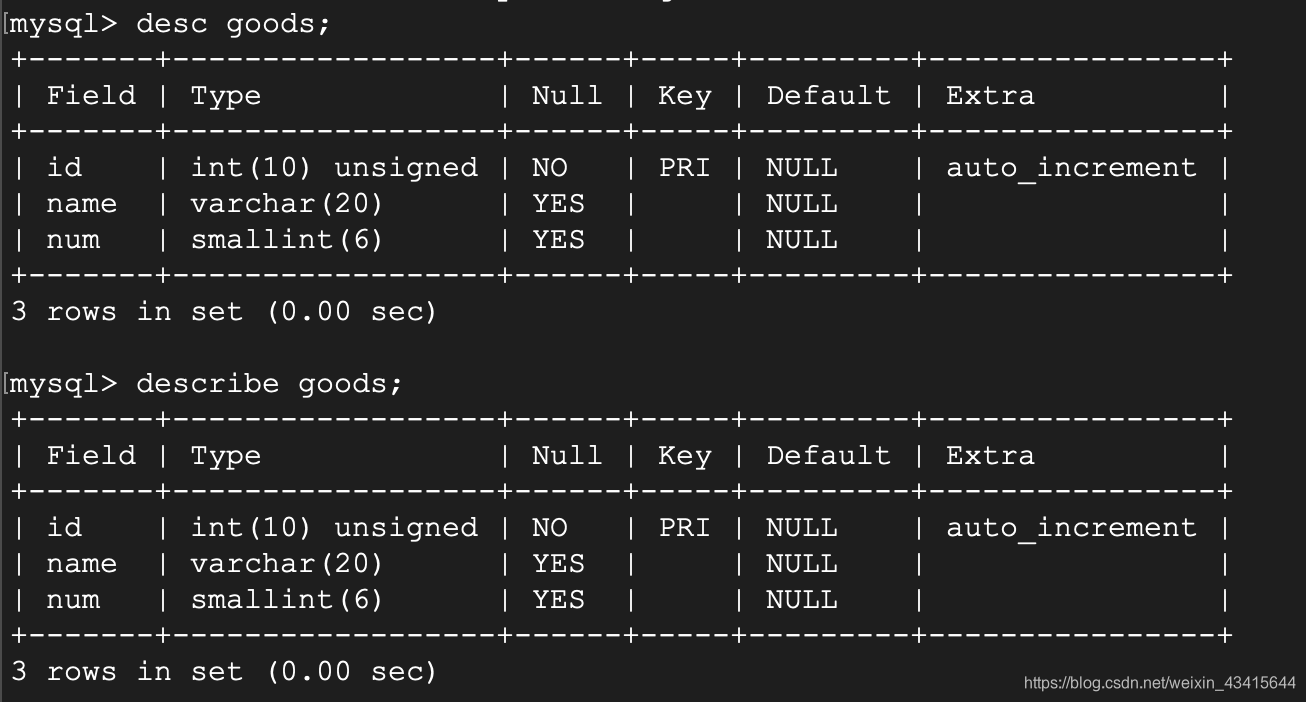Select "auto_increment" in the describe goods output
Viewport: 1306px width, 702px height.
(x=1071, y=527)
